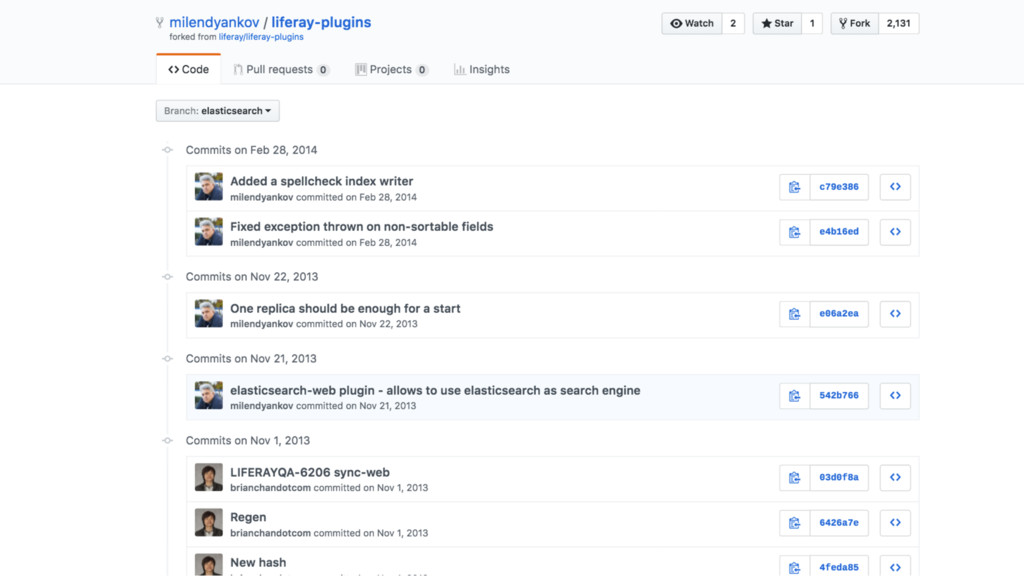Screen dimensions: 1024x576
Task: Star the liferay-plugins repository
Action: [777, 24]
